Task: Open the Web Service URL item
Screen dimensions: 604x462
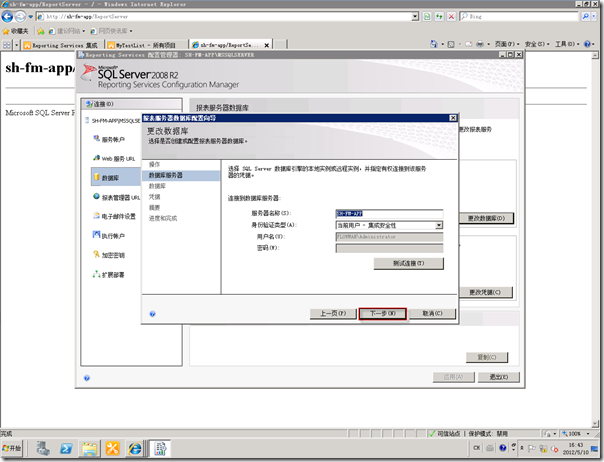Action: 114,158
